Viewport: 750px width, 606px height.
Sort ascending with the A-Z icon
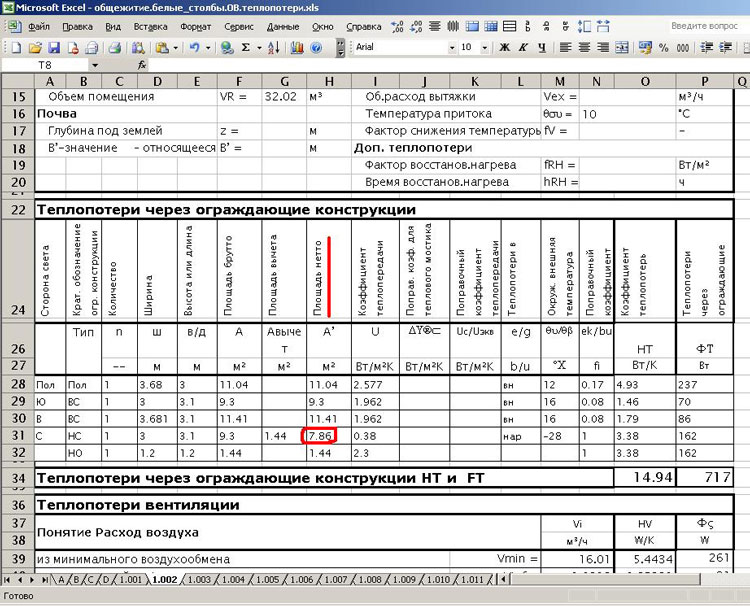click(x=272, y=47)
